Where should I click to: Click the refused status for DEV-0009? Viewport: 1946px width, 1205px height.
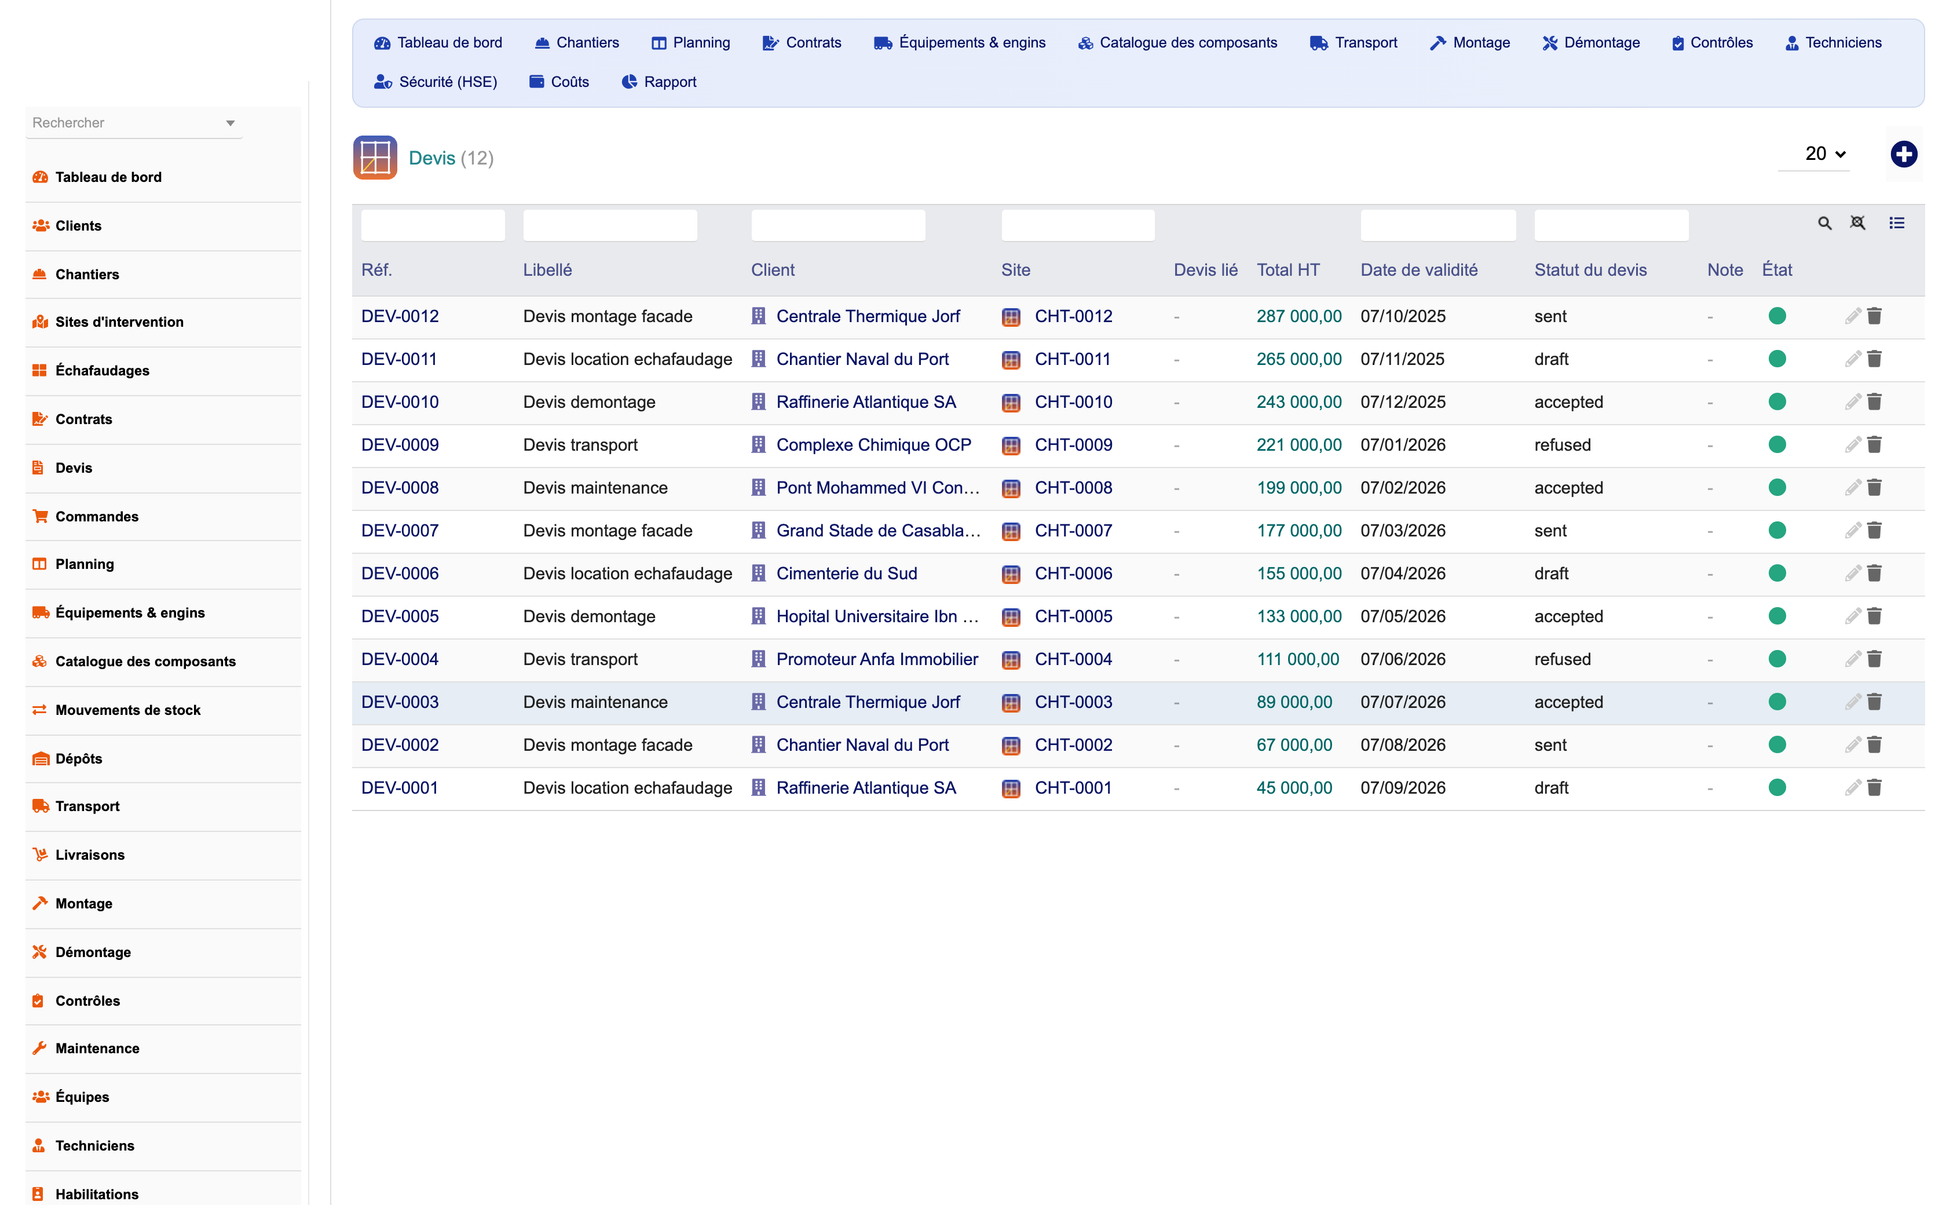pos(1562,445)
